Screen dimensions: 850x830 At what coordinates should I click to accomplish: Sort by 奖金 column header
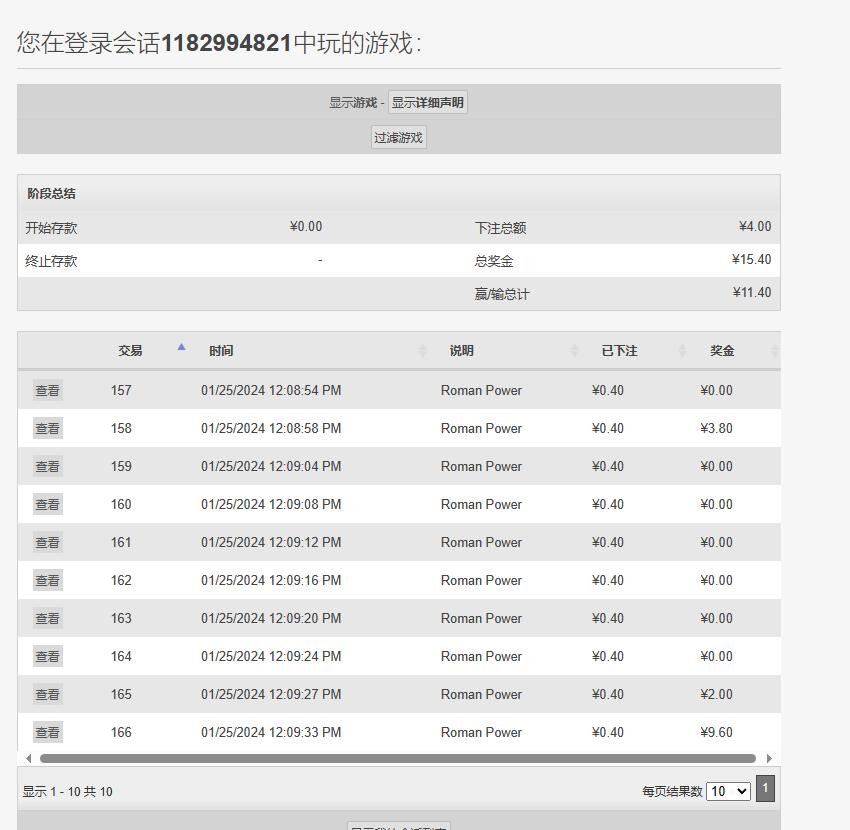pyautogui.click(x=722, y=351)
